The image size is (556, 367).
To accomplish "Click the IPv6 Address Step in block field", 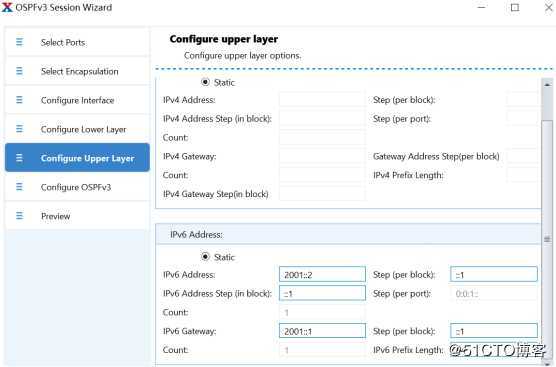I will point(322,293).
